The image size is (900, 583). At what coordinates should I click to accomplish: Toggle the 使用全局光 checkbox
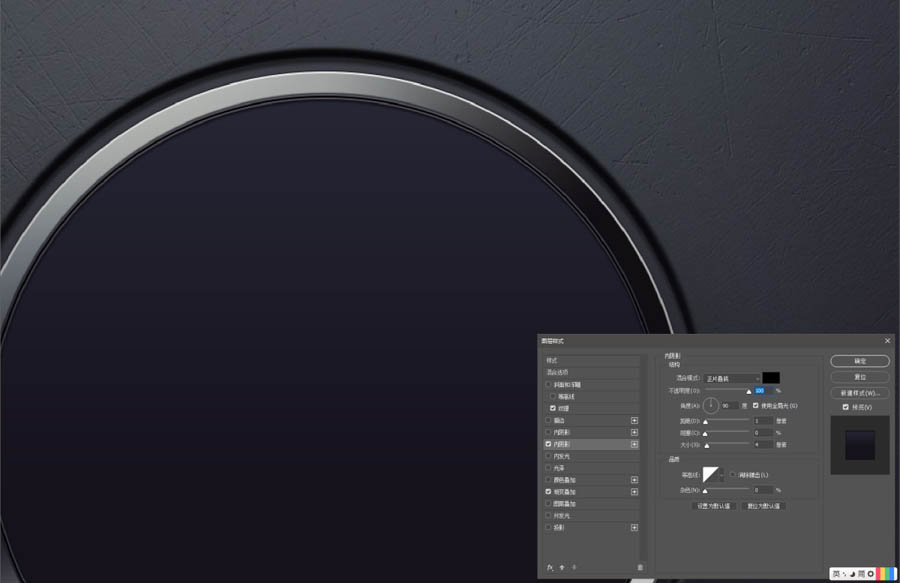click(x=756, y=405)
